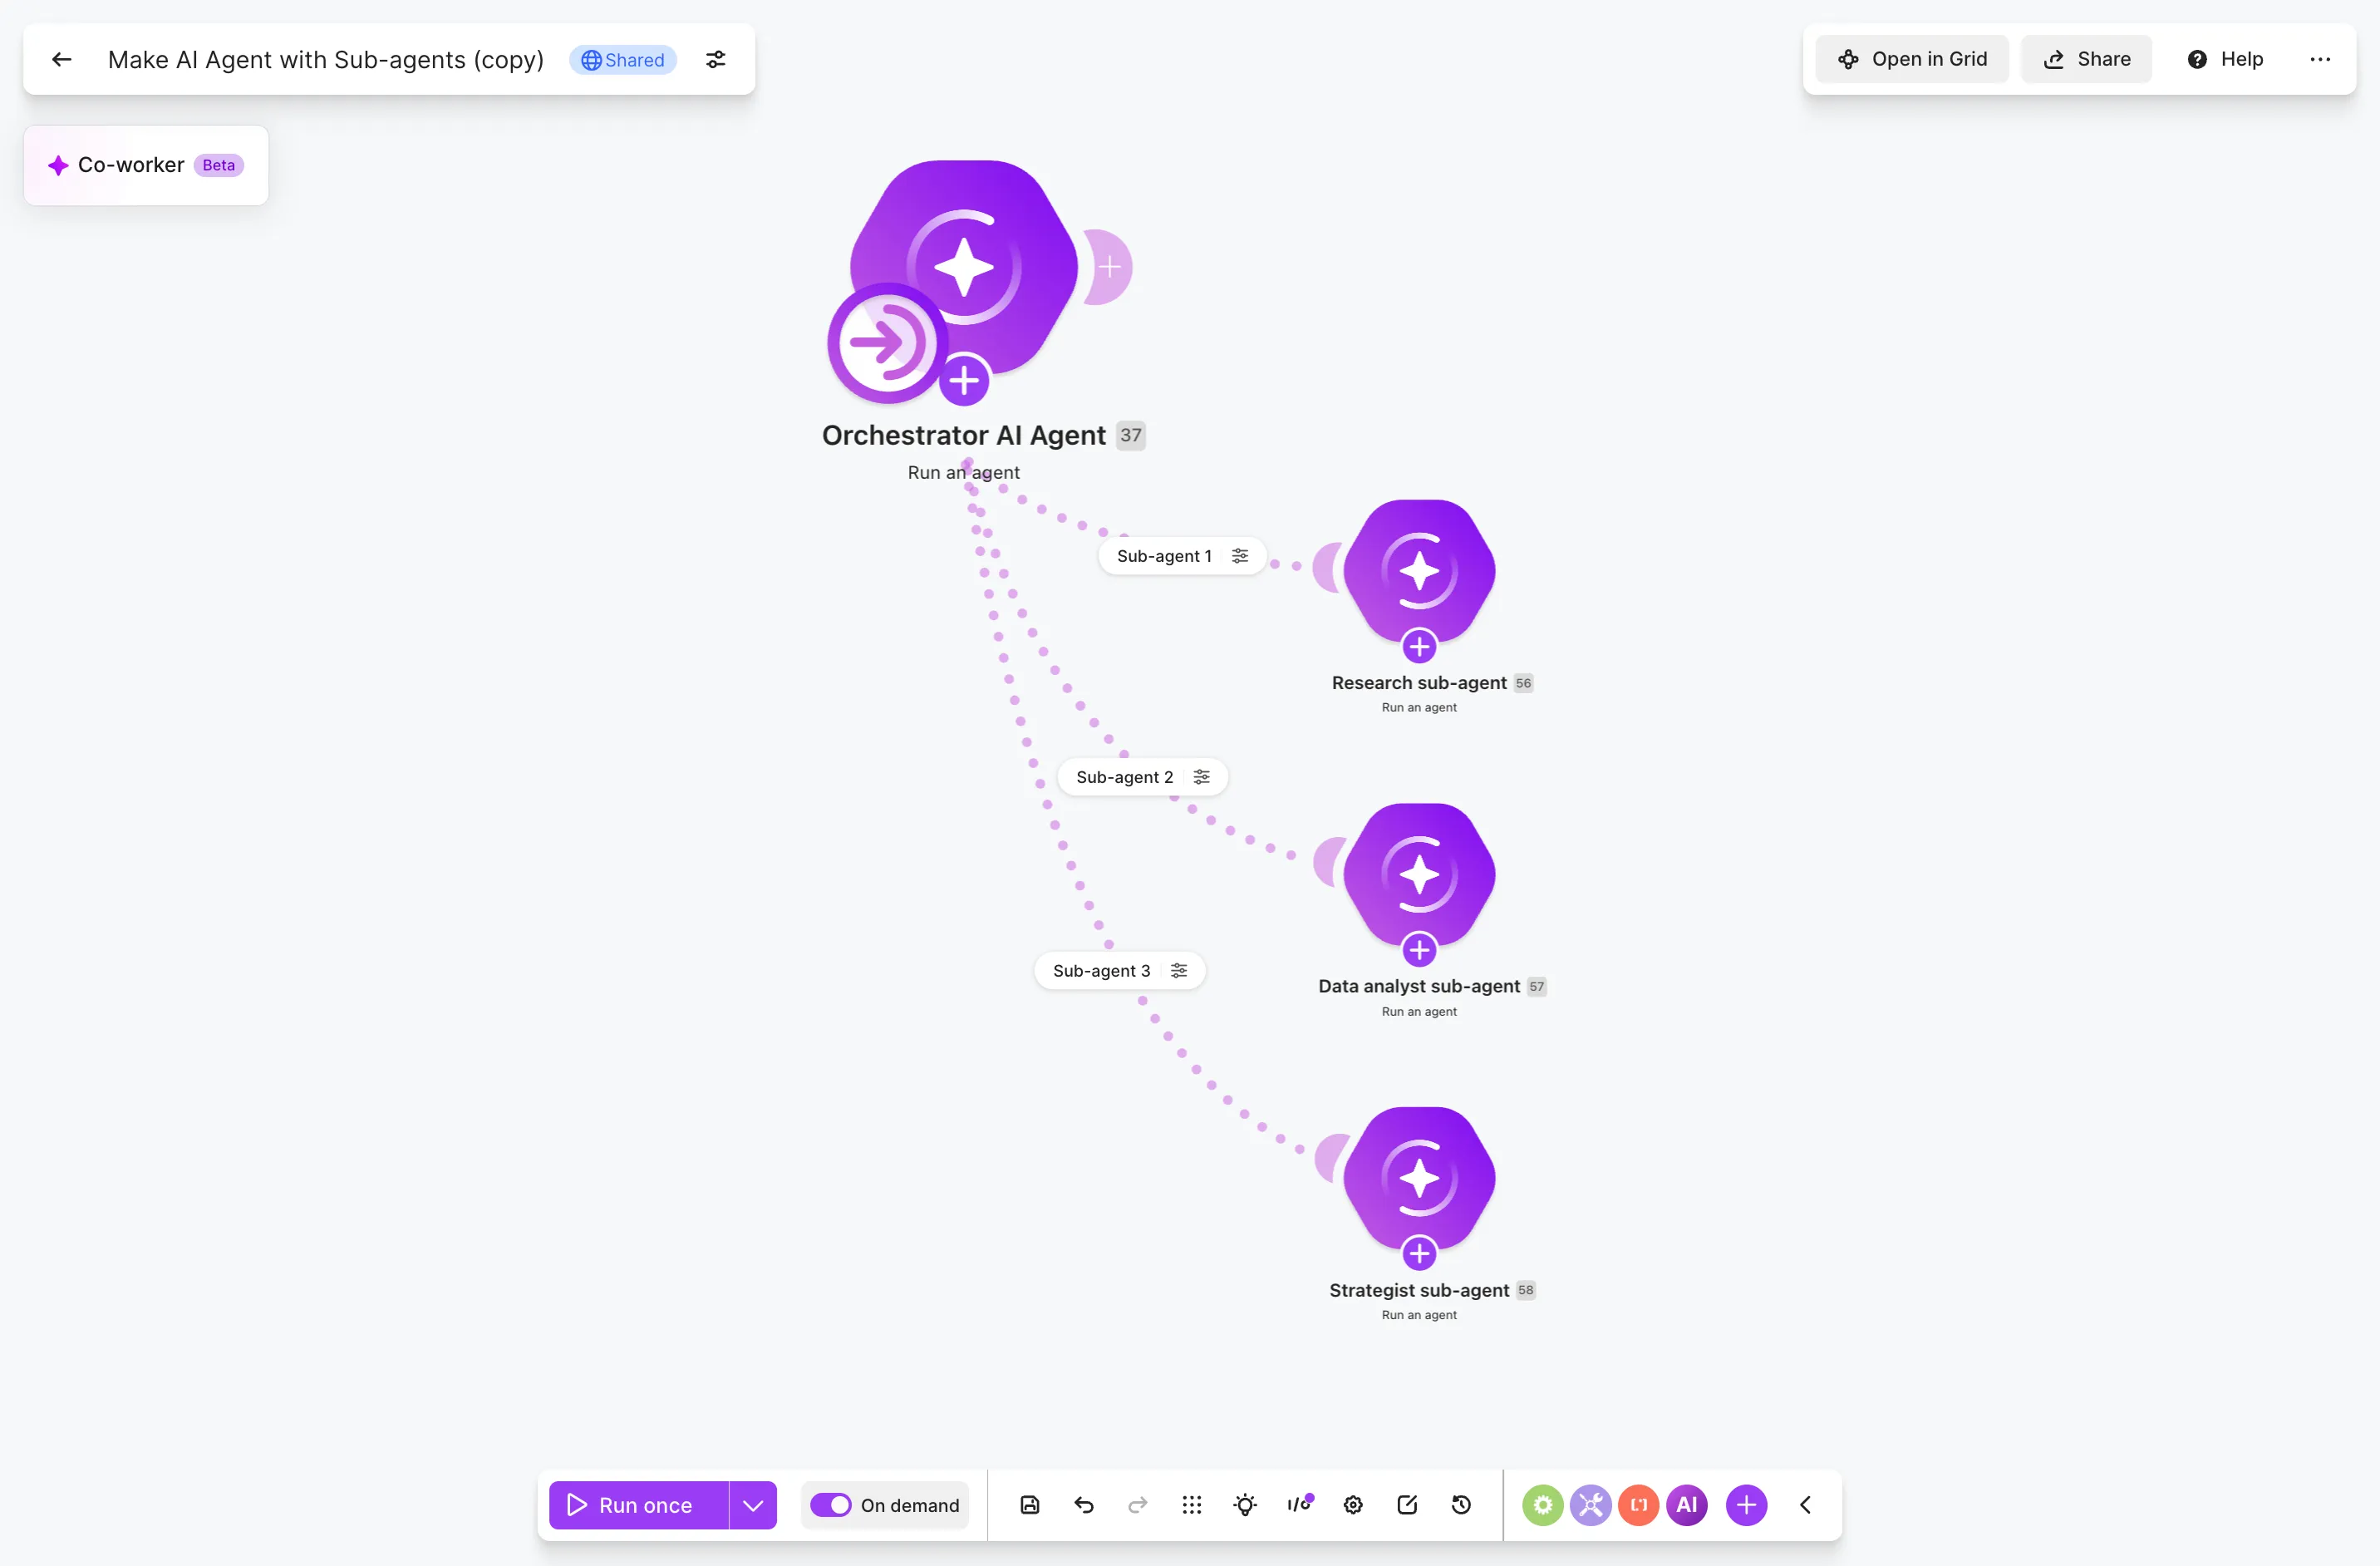Go back using the left arrow
Screen dimensions: 2380x1566
tap(62, 60)
